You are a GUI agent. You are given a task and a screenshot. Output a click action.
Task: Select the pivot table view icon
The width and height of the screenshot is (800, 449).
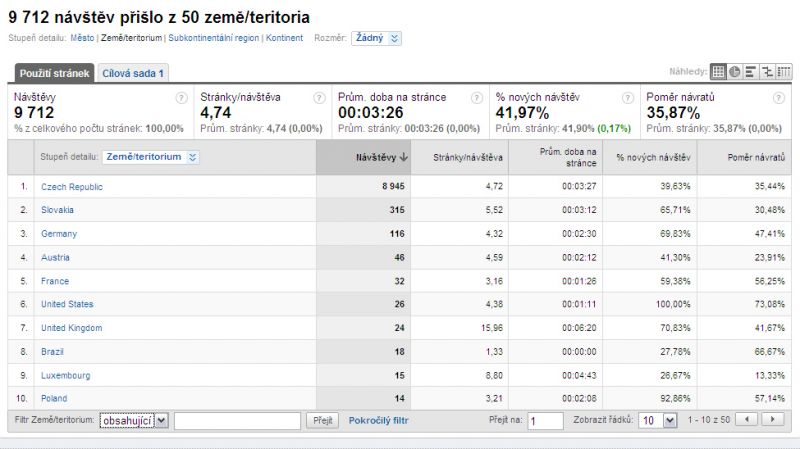(x=782, y=72)
